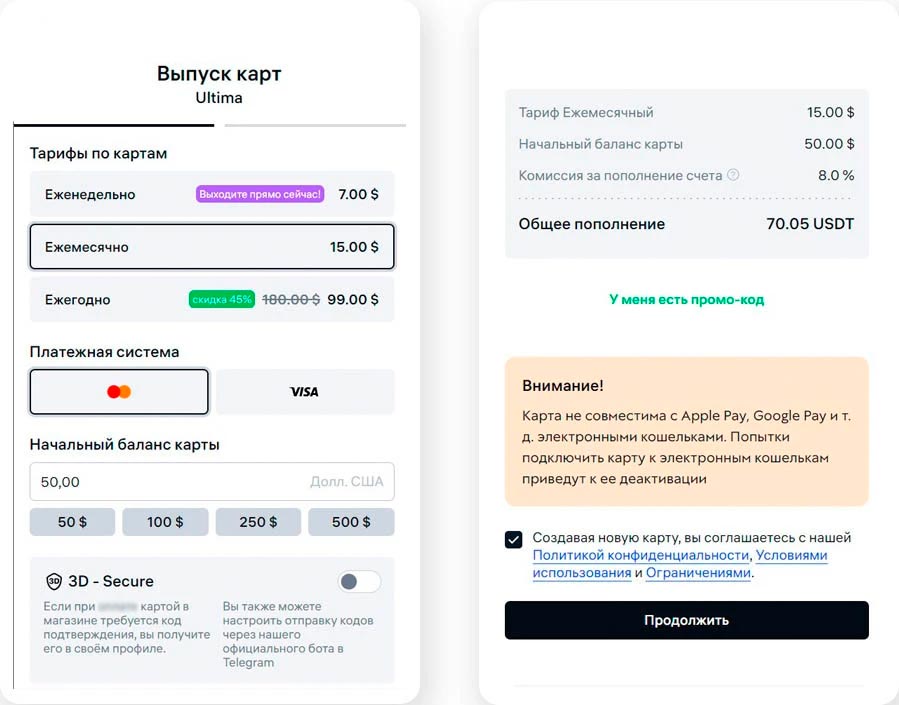899x705 pixels.
Task: Select the VISA payment system
Action: click(x=305, y=392)
